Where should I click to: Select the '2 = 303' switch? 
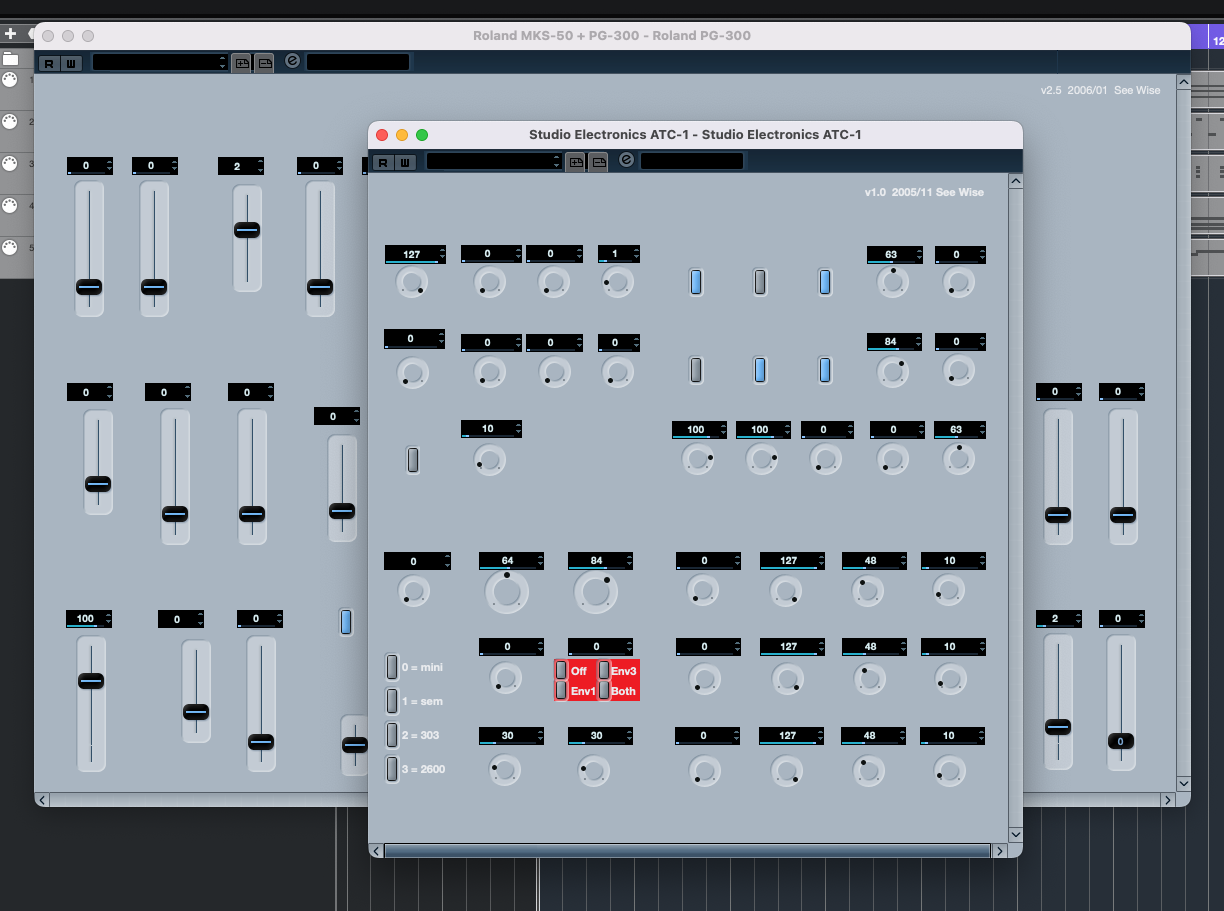[x=392, y=735]
